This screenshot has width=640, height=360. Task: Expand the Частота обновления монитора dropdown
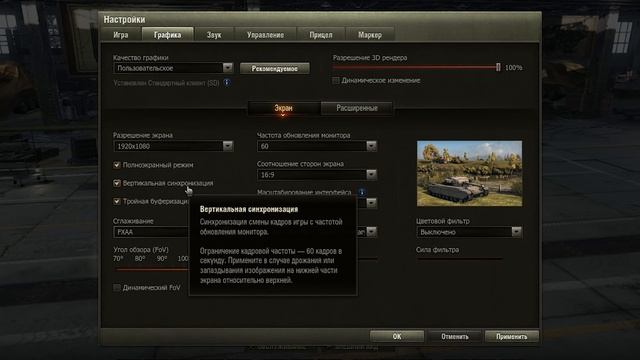pos(317,146)
